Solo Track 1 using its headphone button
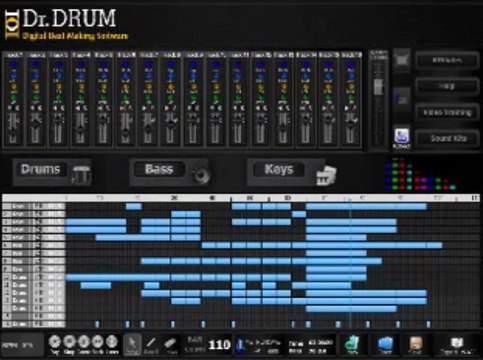The width and height of the screenshot is (483, 360). click(x=17, y=108)
